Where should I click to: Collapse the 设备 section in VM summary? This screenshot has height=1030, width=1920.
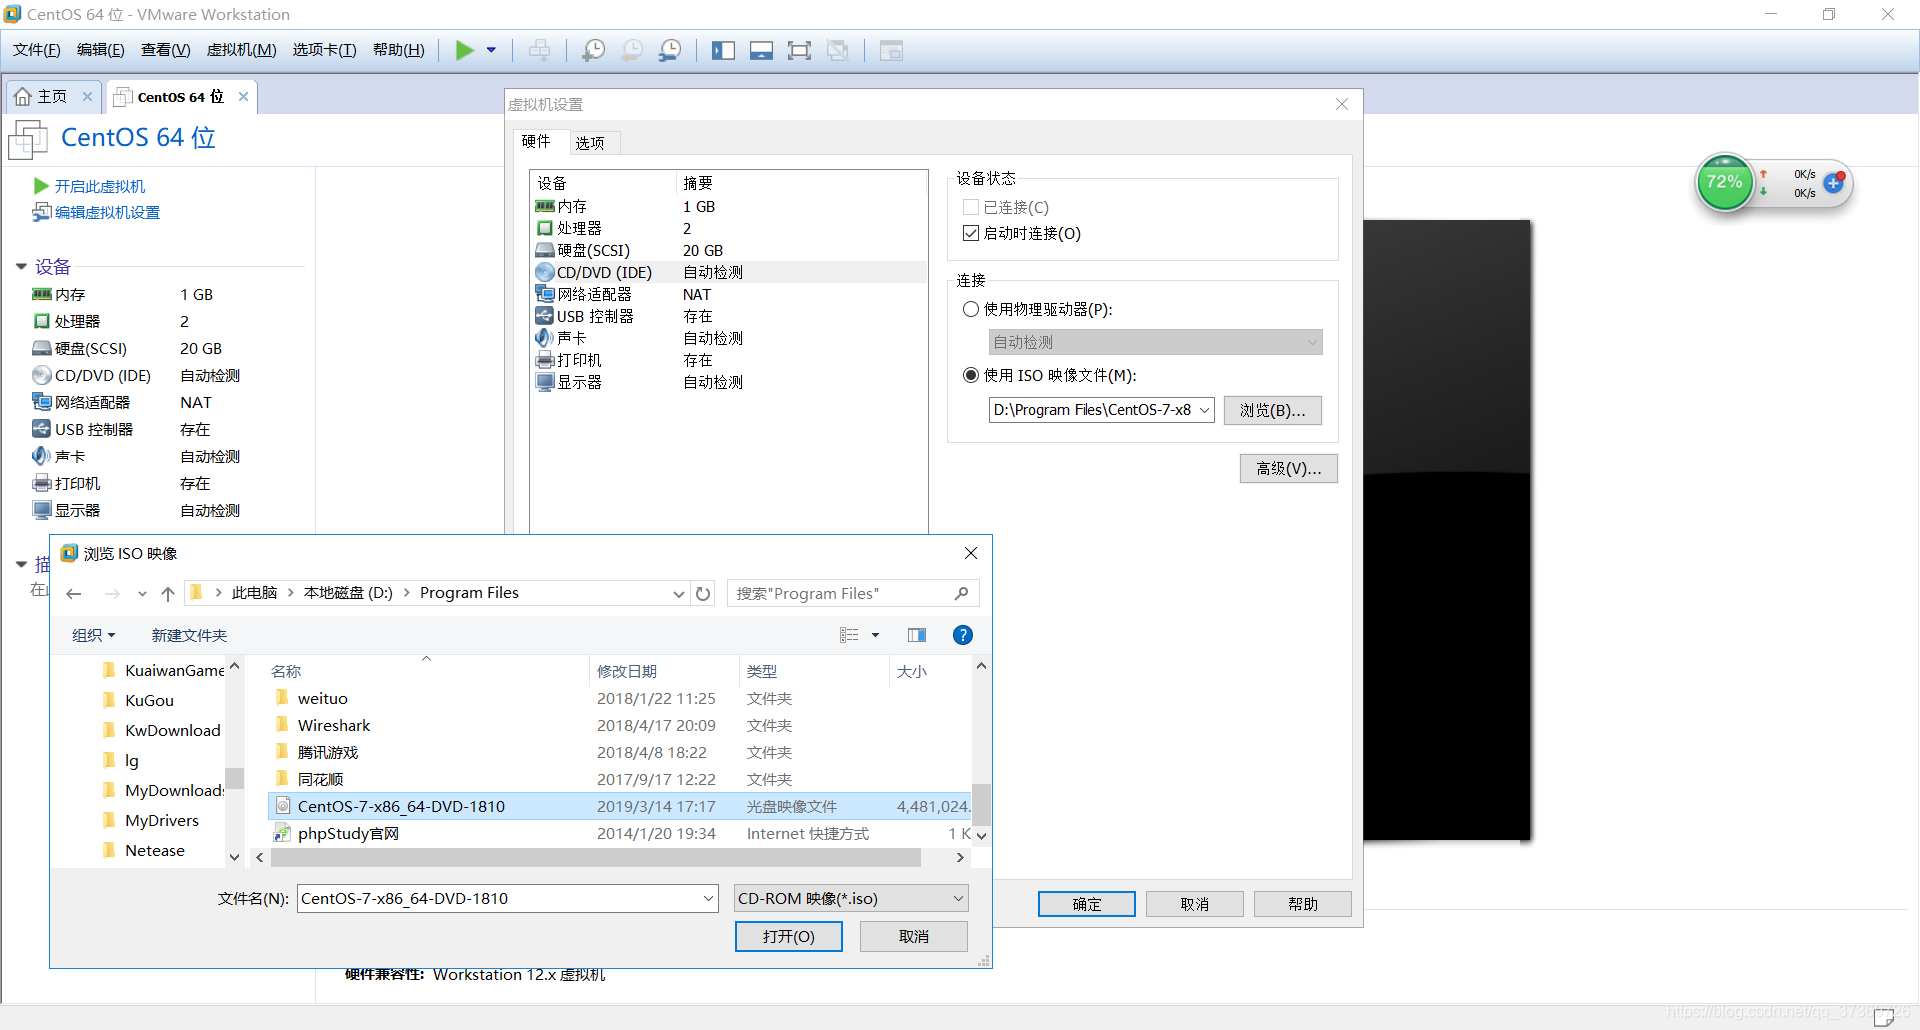tap(21, 266)
